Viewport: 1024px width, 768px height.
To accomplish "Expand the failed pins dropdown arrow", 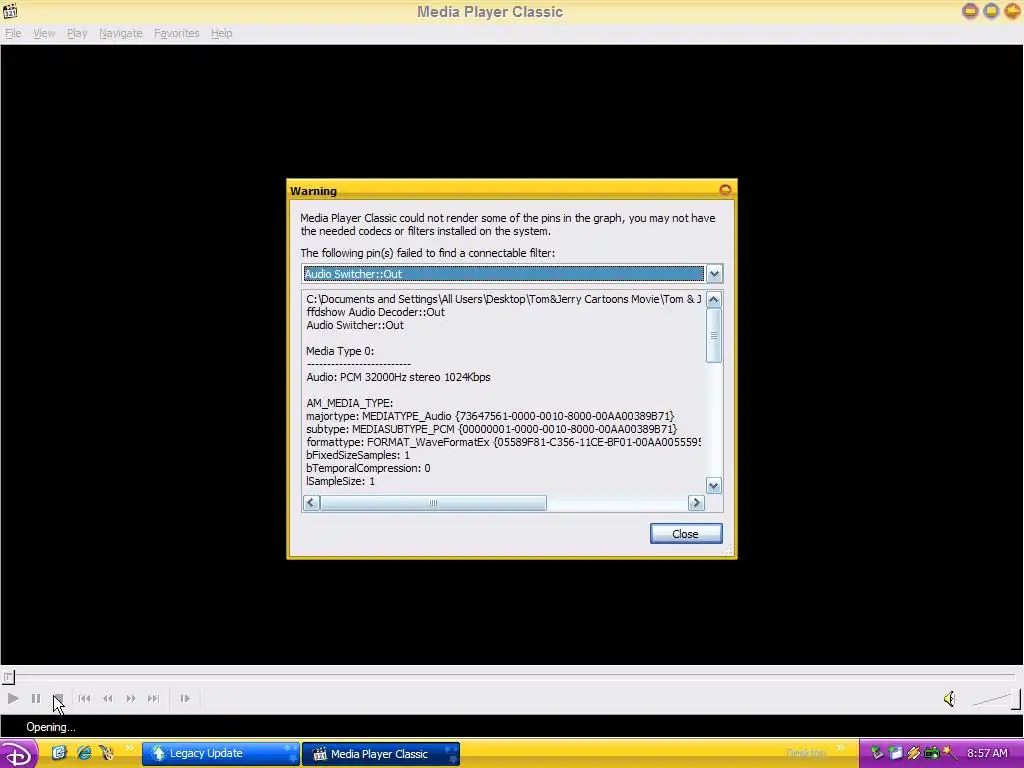I will coord(714,274).
